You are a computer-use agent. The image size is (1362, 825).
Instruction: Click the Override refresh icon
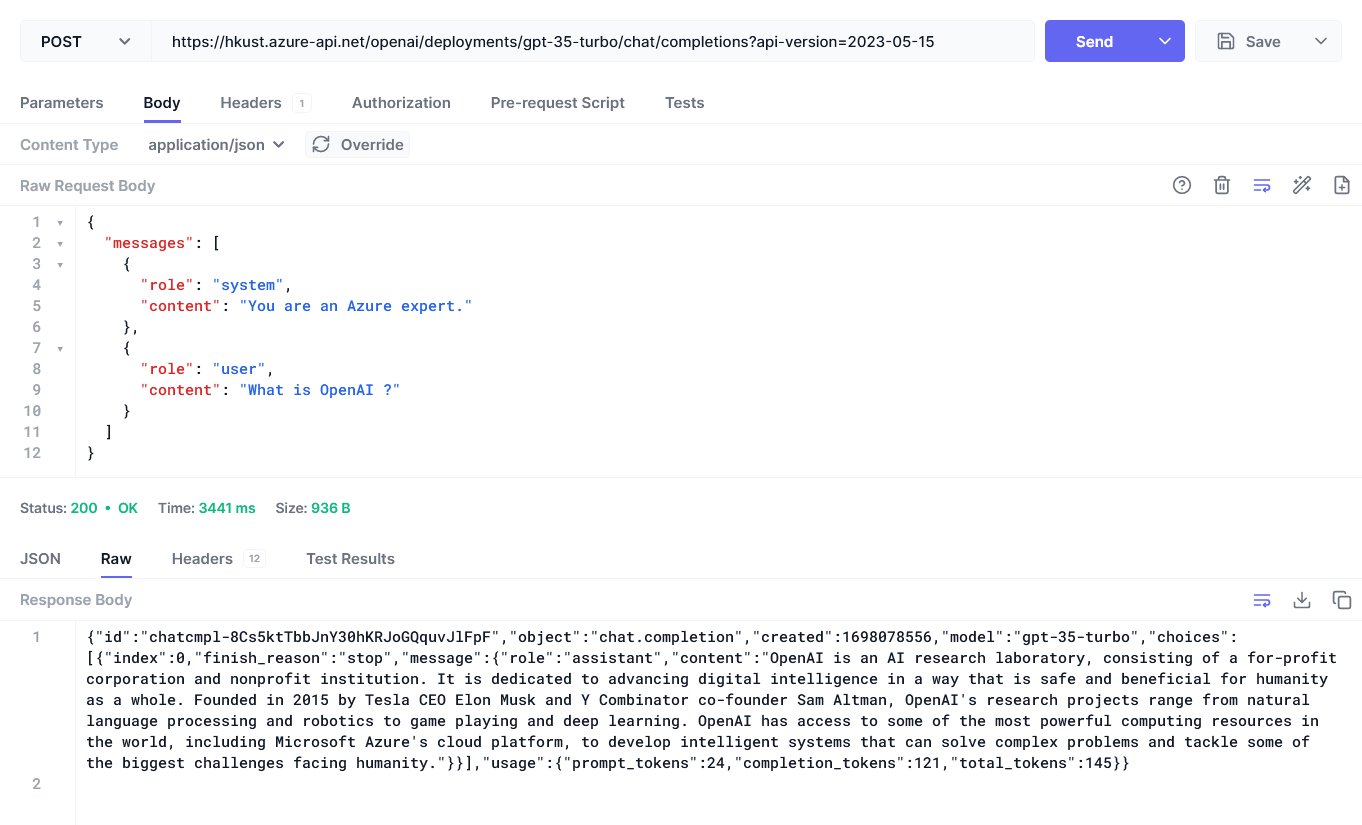pyautogui.click(x=320, y=144)
